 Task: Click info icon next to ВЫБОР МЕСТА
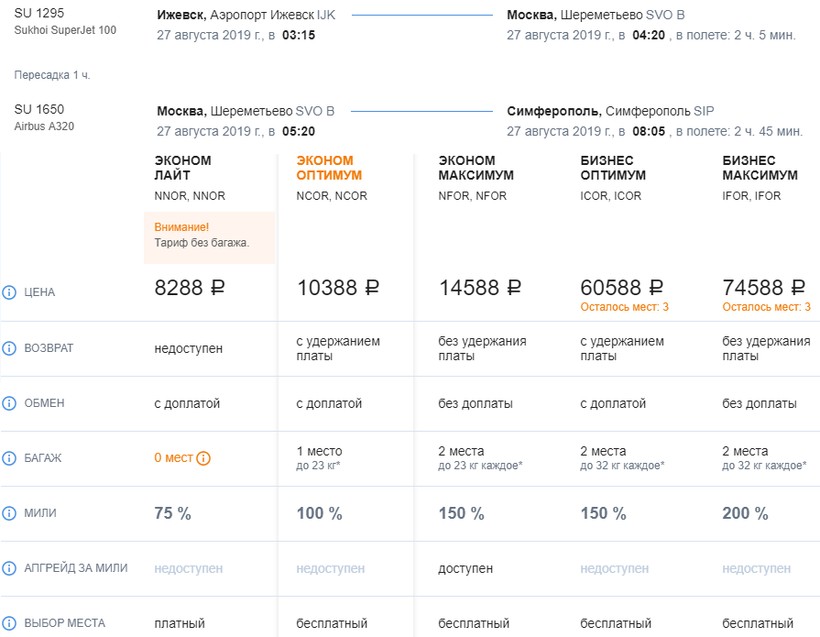tap(10, 623)
